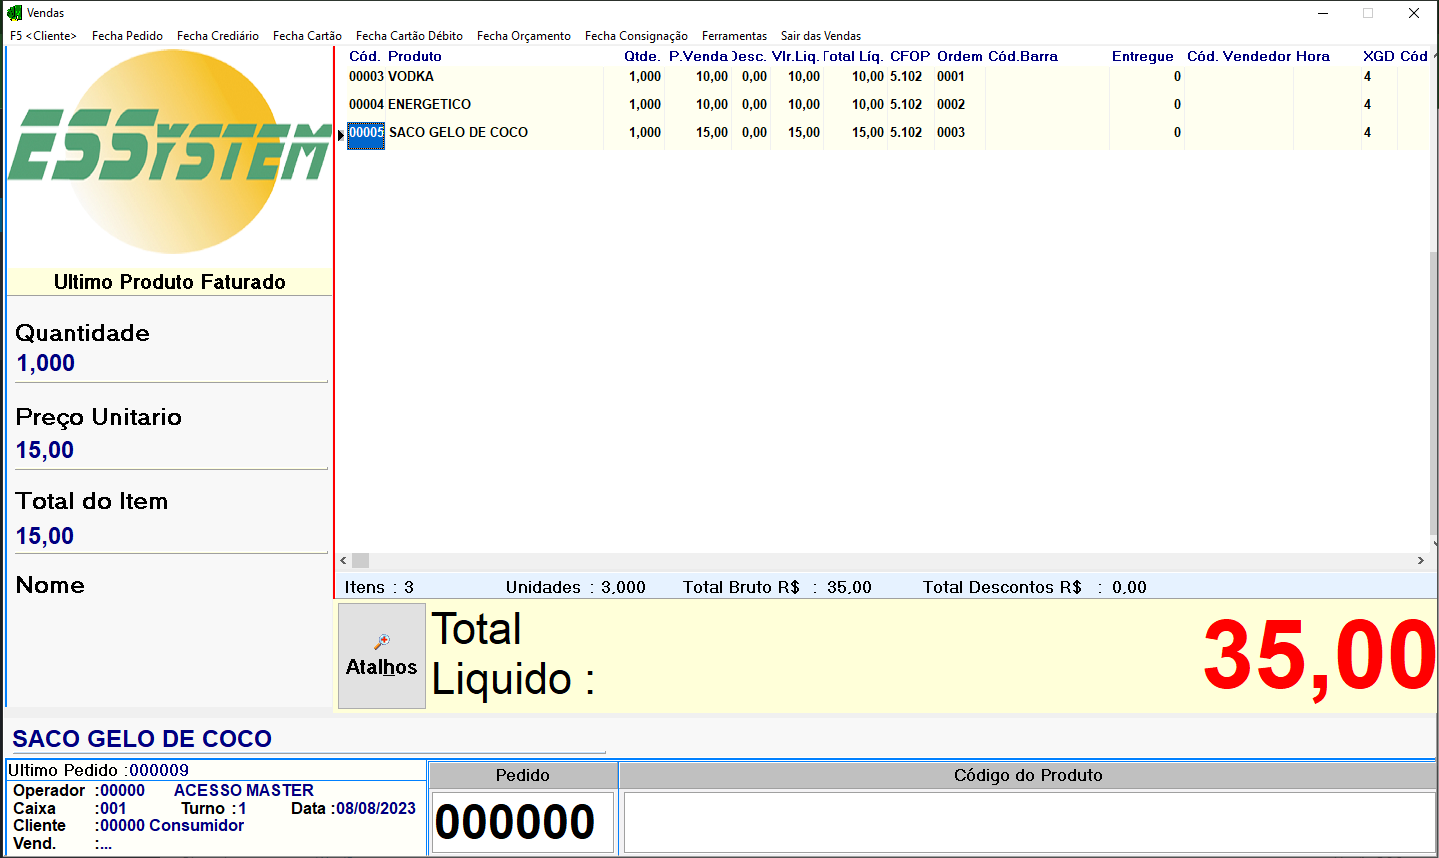Click the grid's horizontal scrollbar right arrow
Screen dimensions: 1439x858
[1421, 561]
